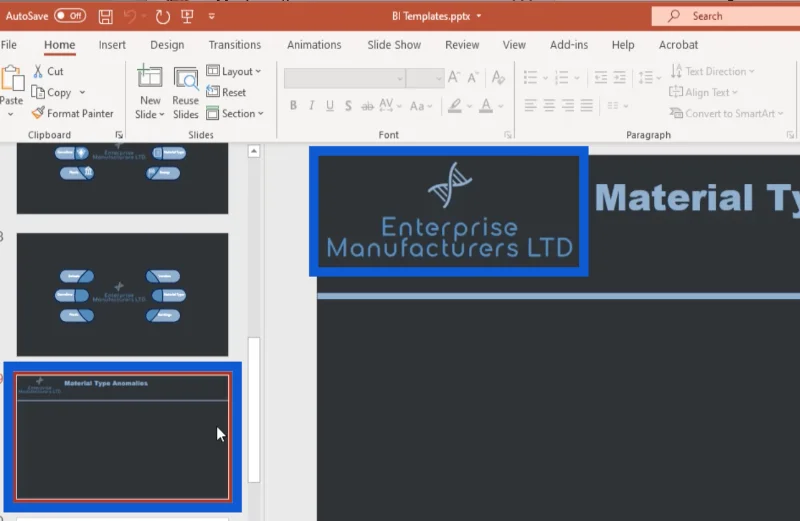Viewport: 800px width, 521px height.
Task: Expand the Copy dropdown arrow
Action: [82, 92]
